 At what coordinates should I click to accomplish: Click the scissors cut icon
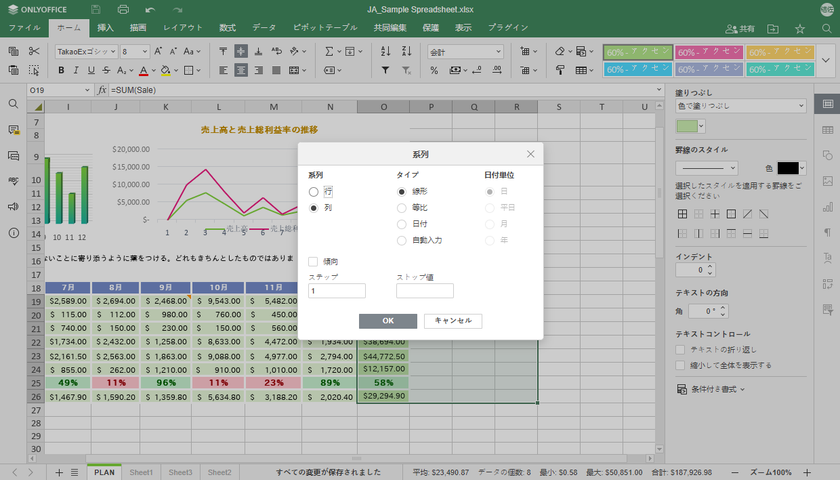[x=34, y=50]
